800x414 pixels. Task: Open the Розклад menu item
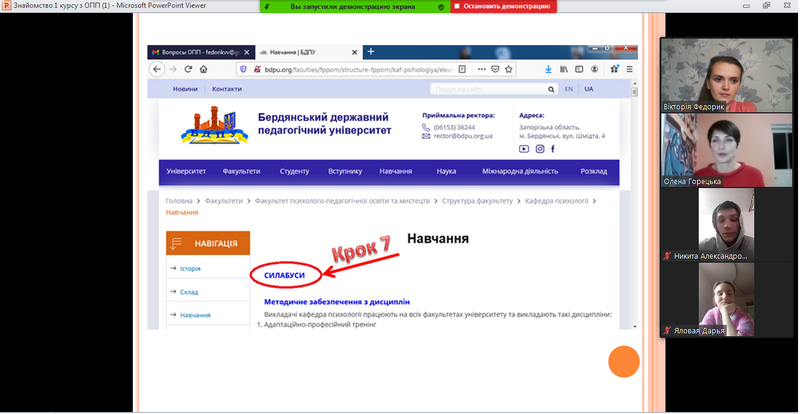(594, 172)
